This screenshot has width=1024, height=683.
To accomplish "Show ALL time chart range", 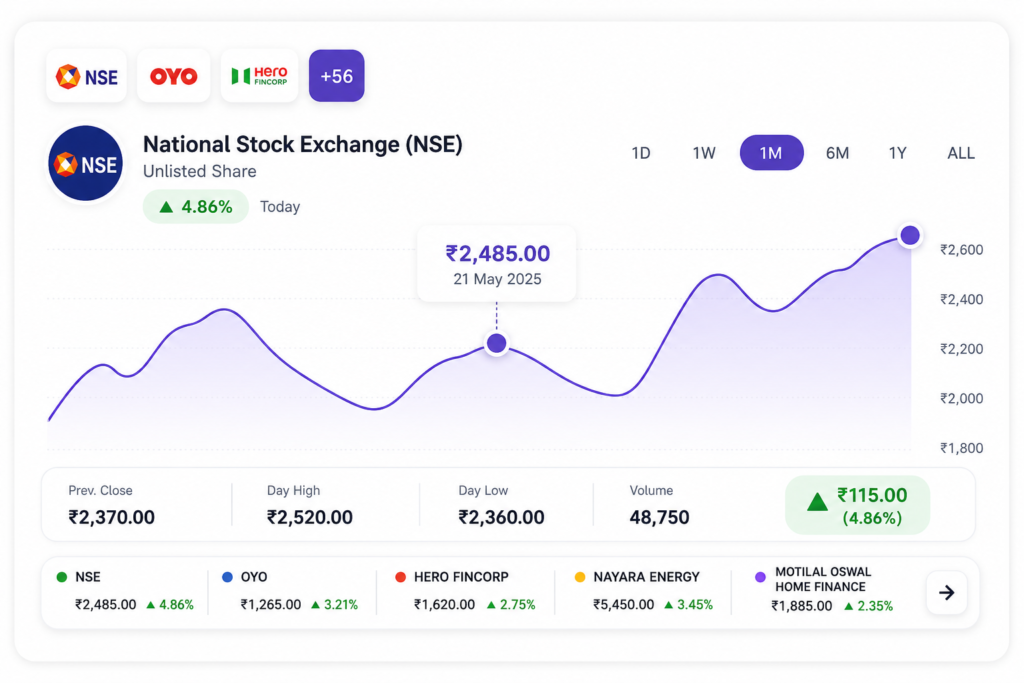I will tap(961, 153).
